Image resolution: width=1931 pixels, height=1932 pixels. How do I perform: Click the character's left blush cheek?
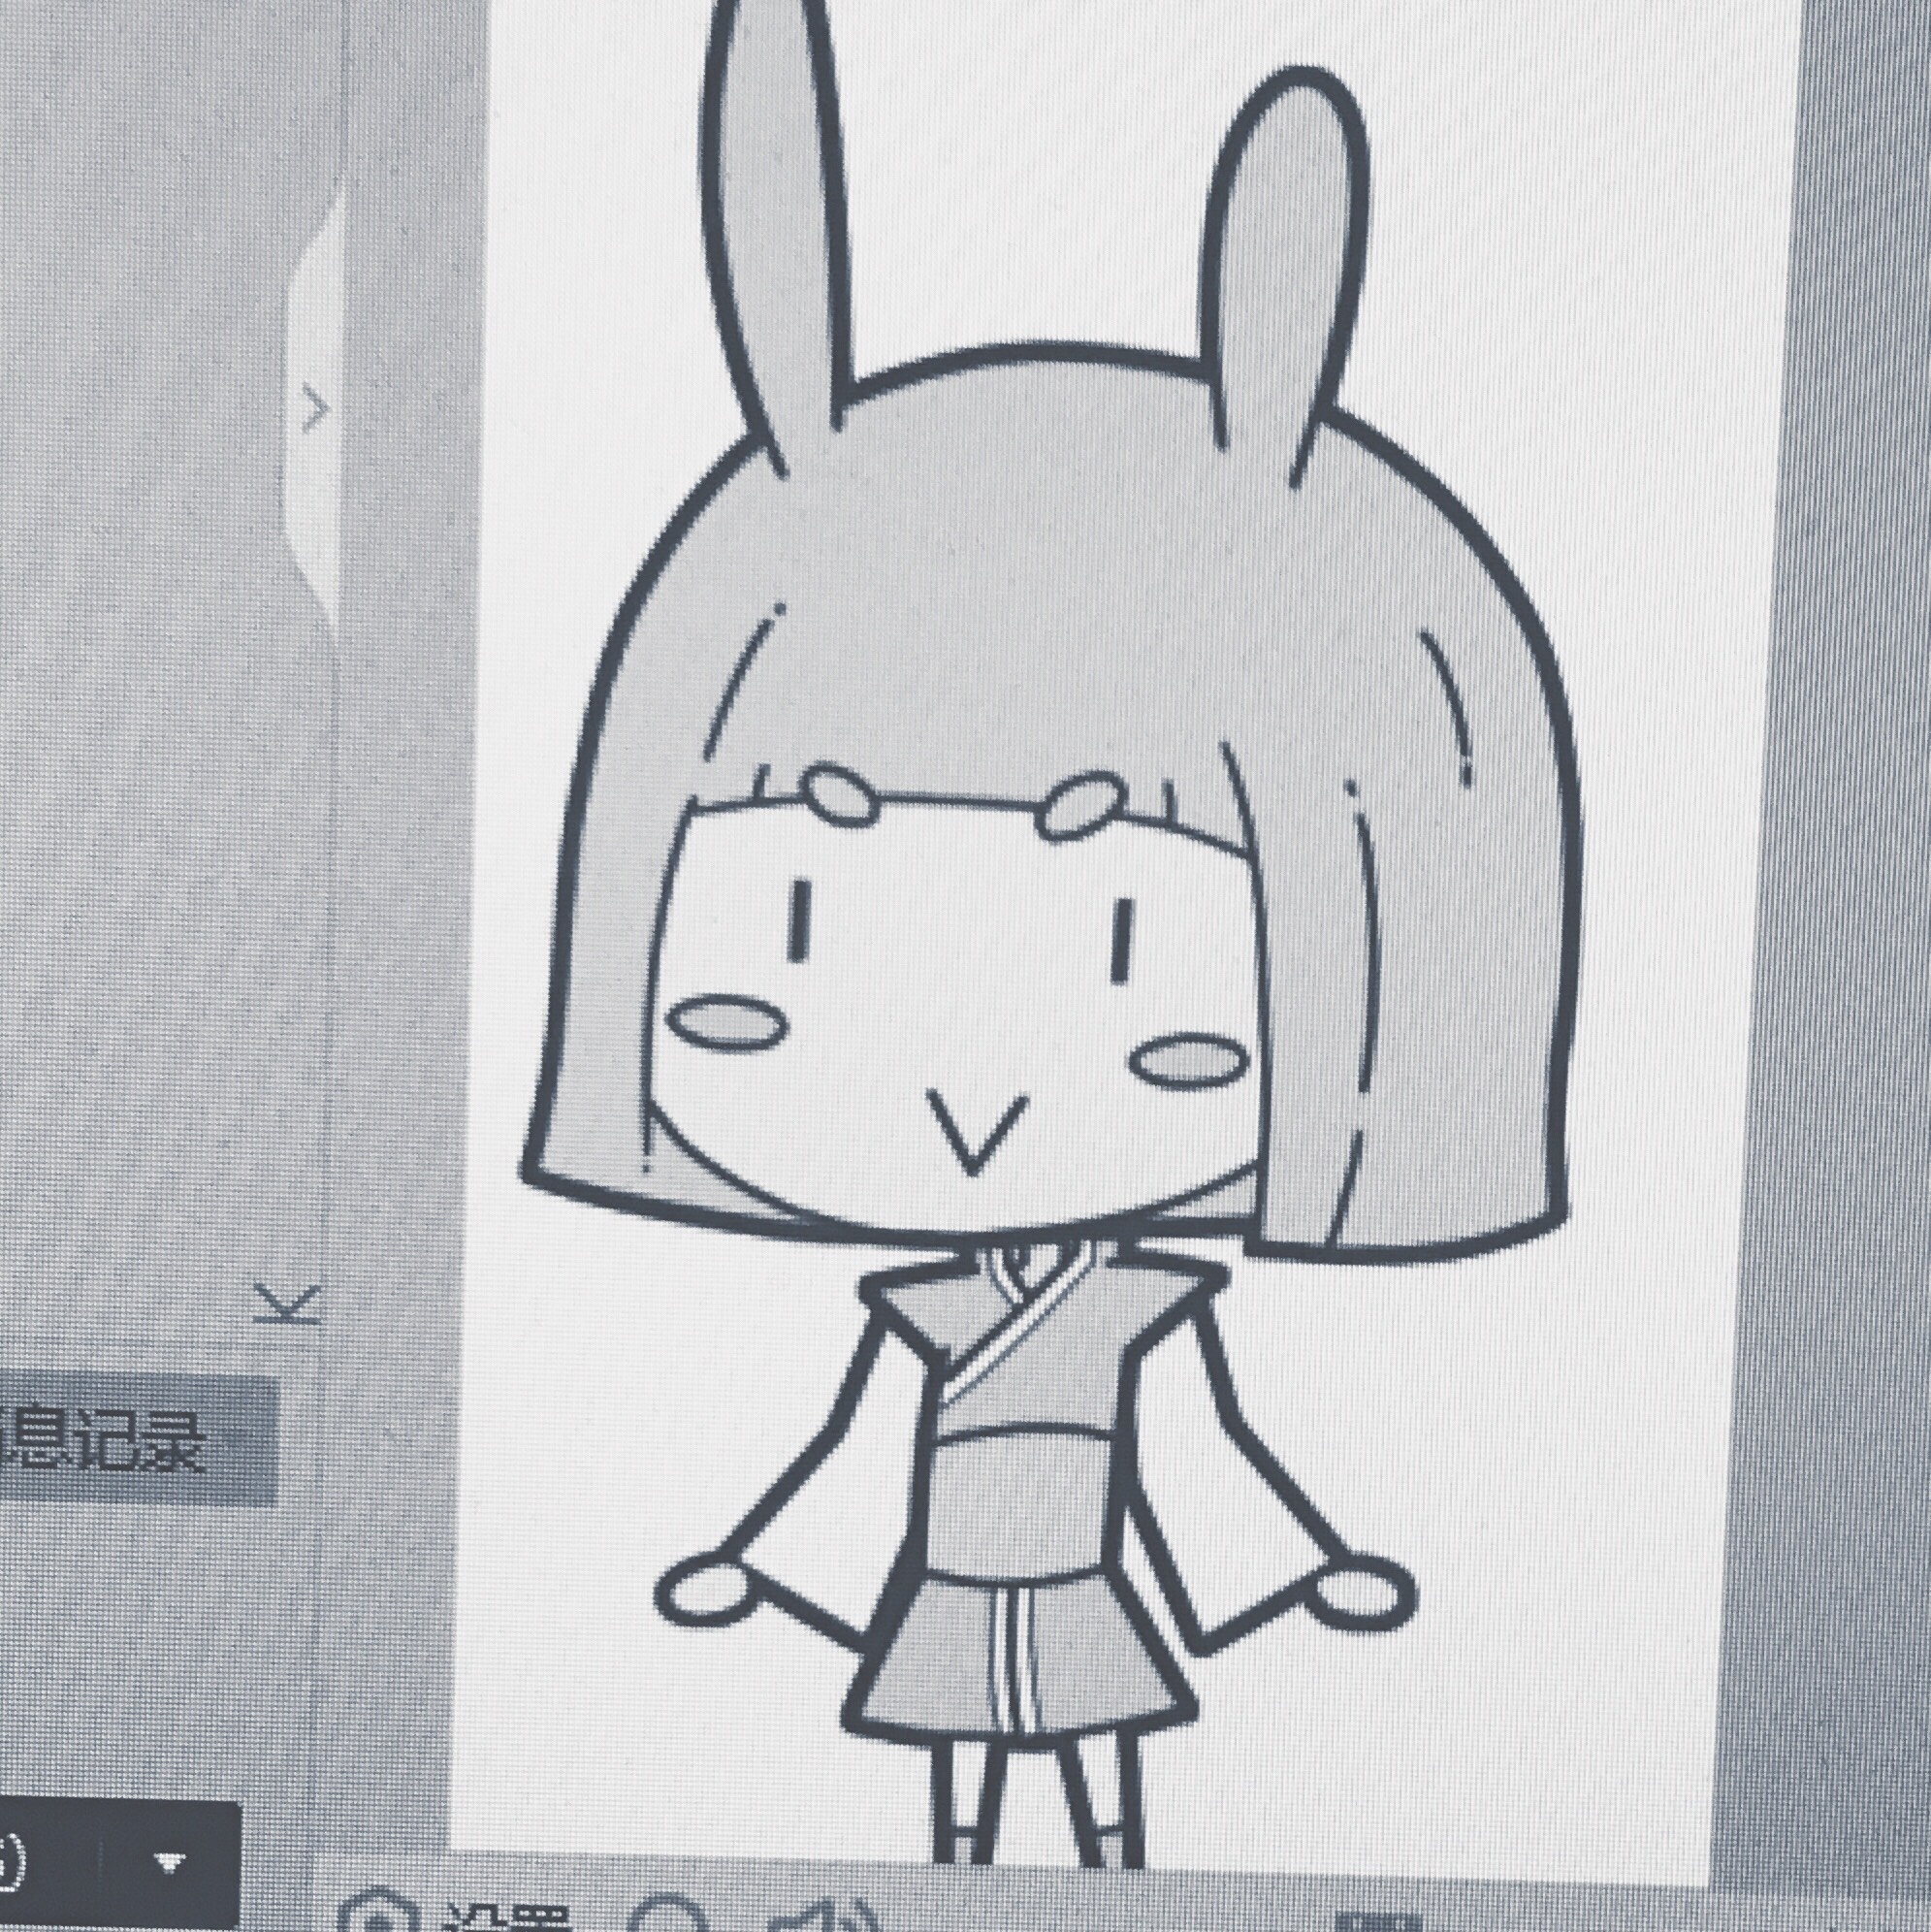pos(726,1022)
